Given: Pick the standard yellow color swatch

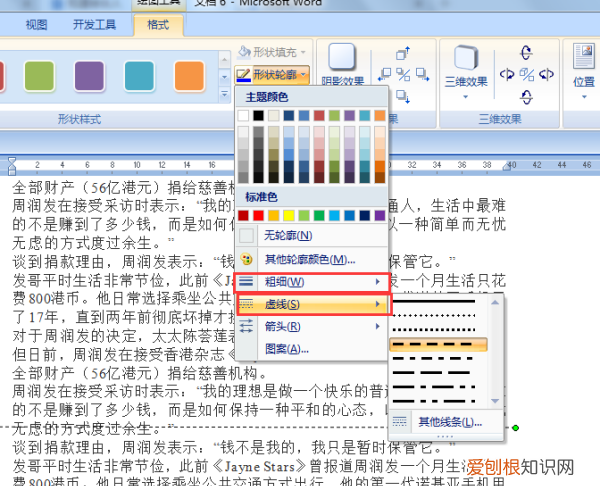Looking at the screenshot, I should pos(289,215).
